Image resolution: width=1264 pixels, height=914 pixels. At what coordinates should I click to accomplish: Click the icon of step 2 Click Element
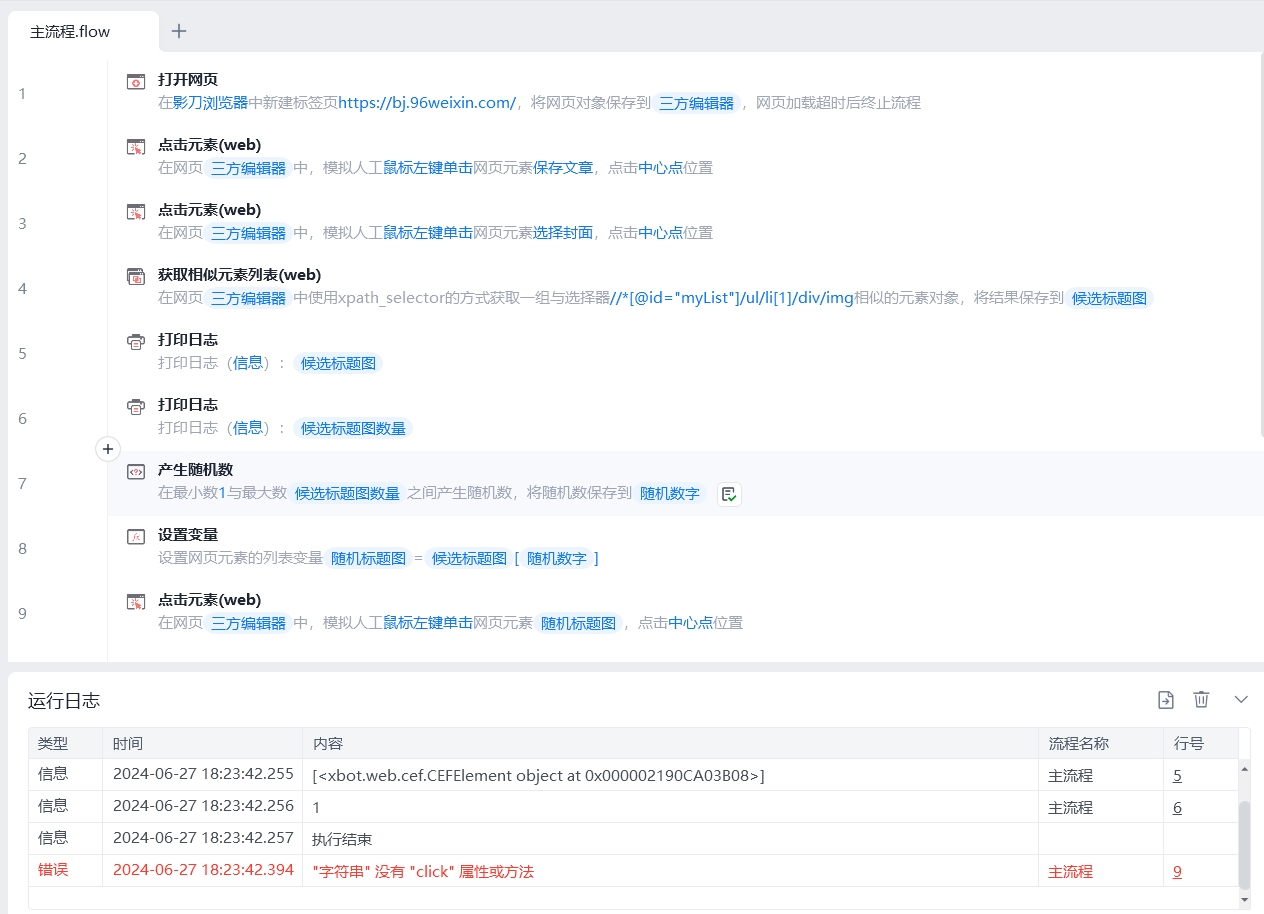click(136, 146)
